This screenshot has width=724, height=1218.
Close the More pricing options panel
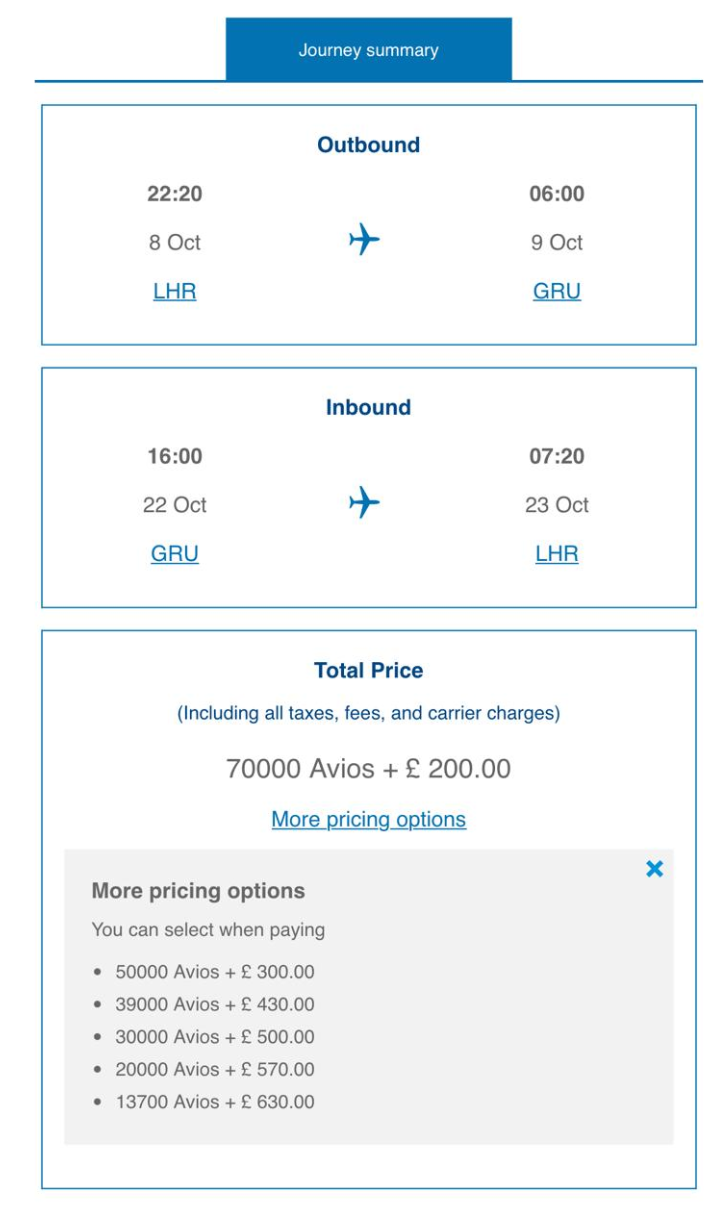[654, 869]
